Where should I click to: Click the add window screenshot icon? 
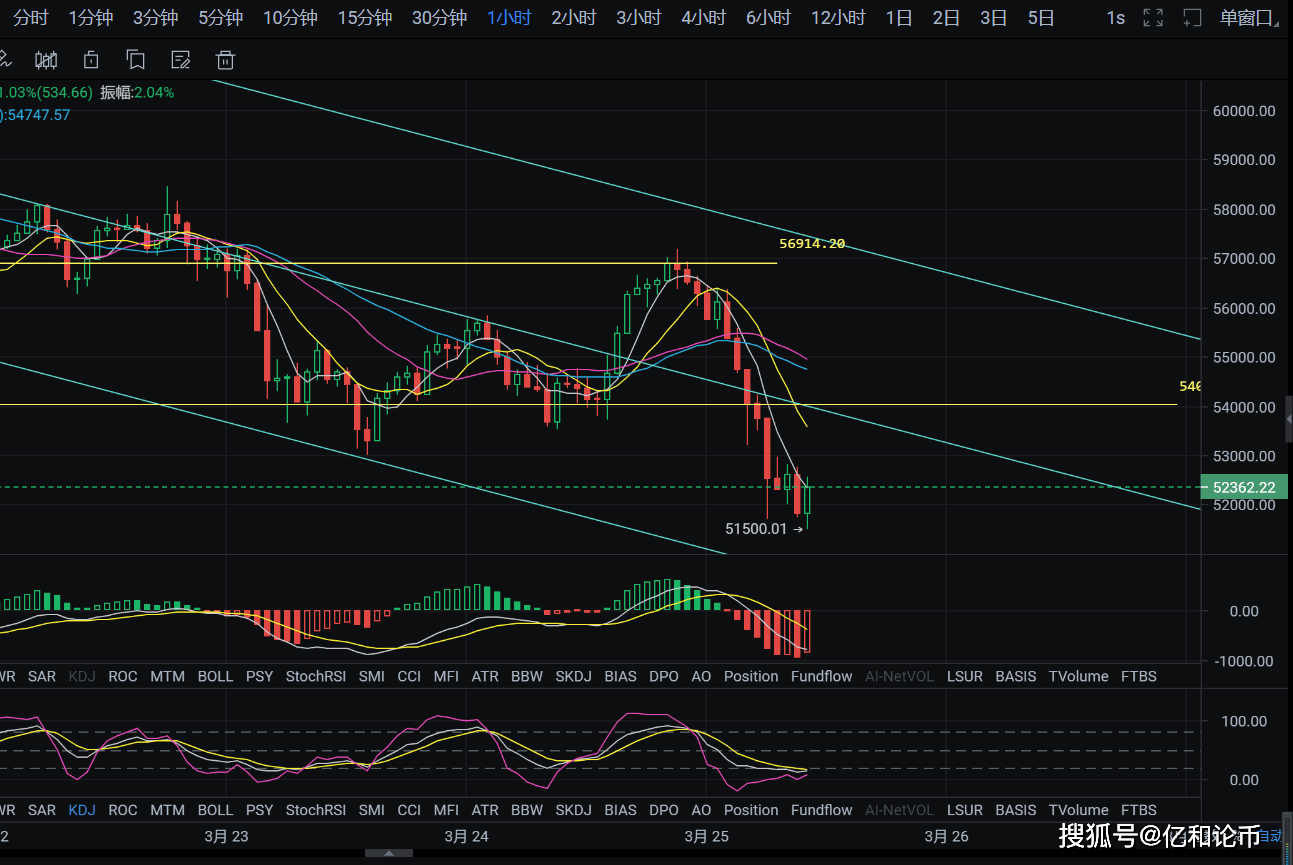click(x=1192, y=18)
